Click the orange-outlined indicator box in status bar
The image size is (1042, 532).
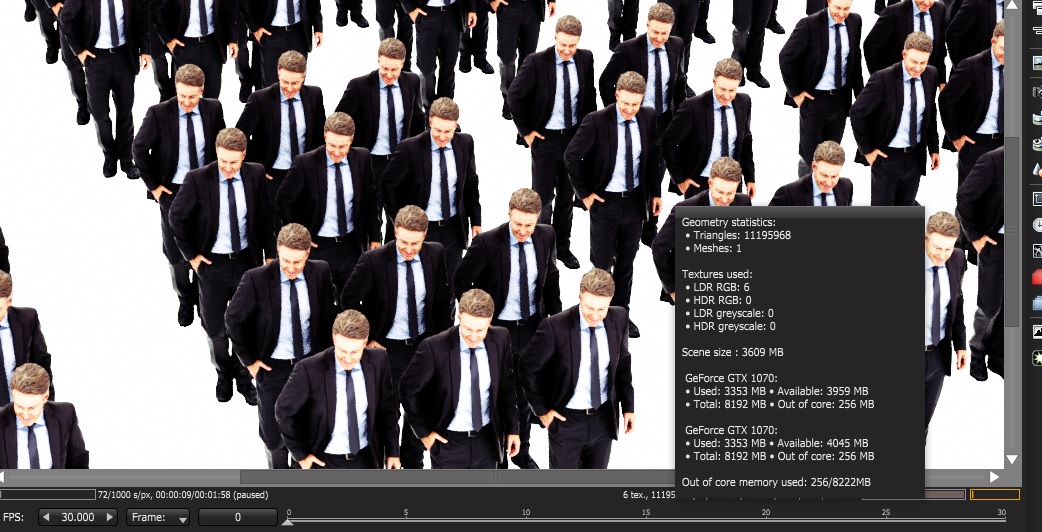pos(995,495)
